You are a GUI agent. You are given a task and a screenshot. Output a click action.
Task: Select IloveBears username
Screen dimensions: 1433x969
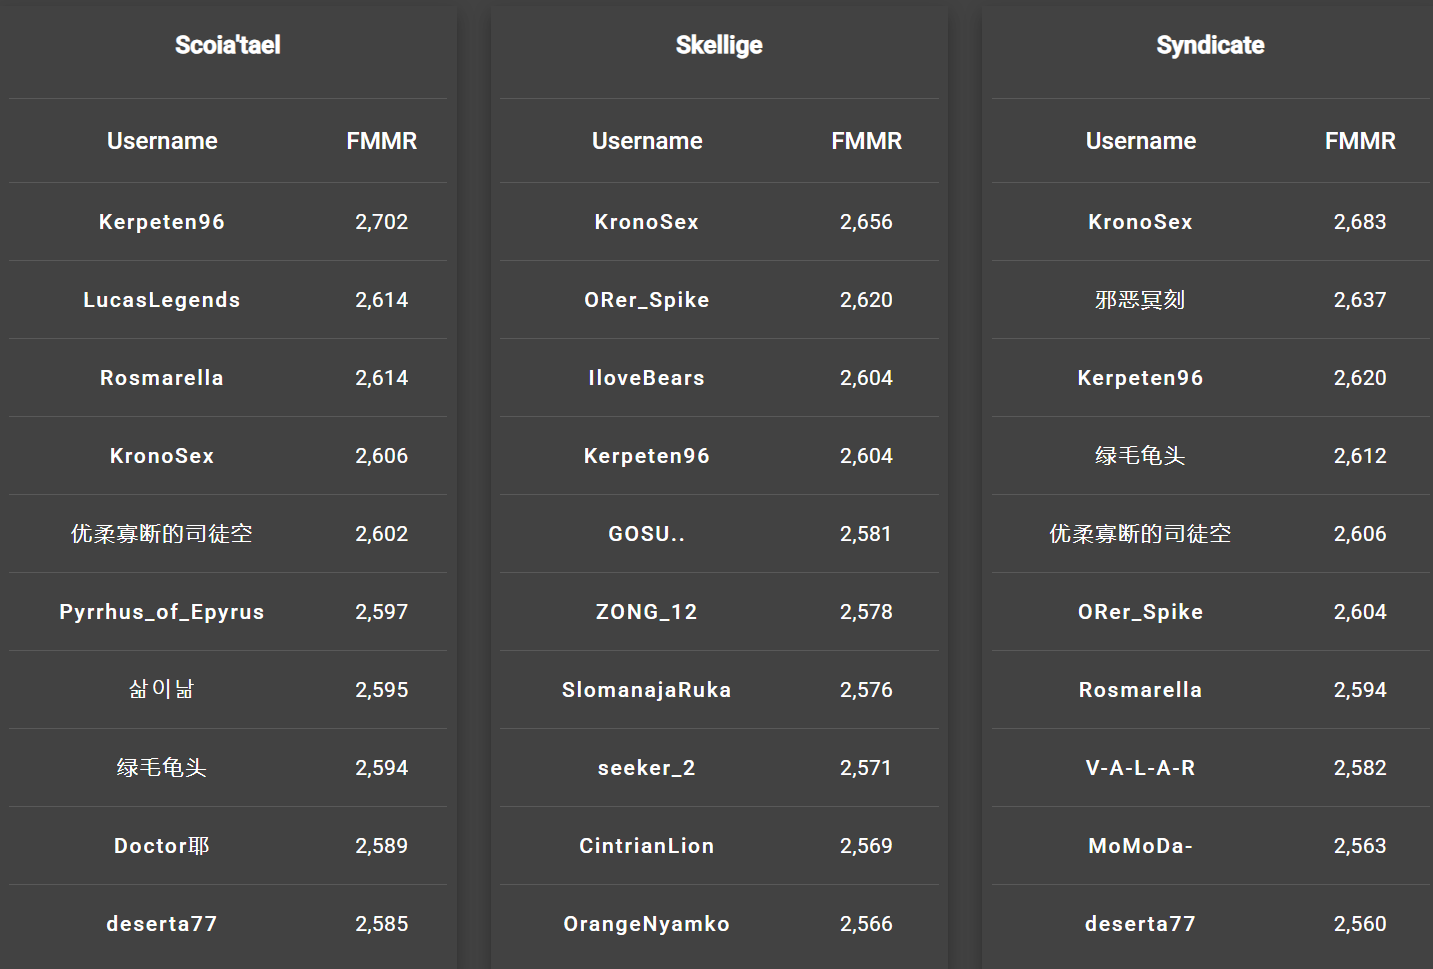[647, 378]
